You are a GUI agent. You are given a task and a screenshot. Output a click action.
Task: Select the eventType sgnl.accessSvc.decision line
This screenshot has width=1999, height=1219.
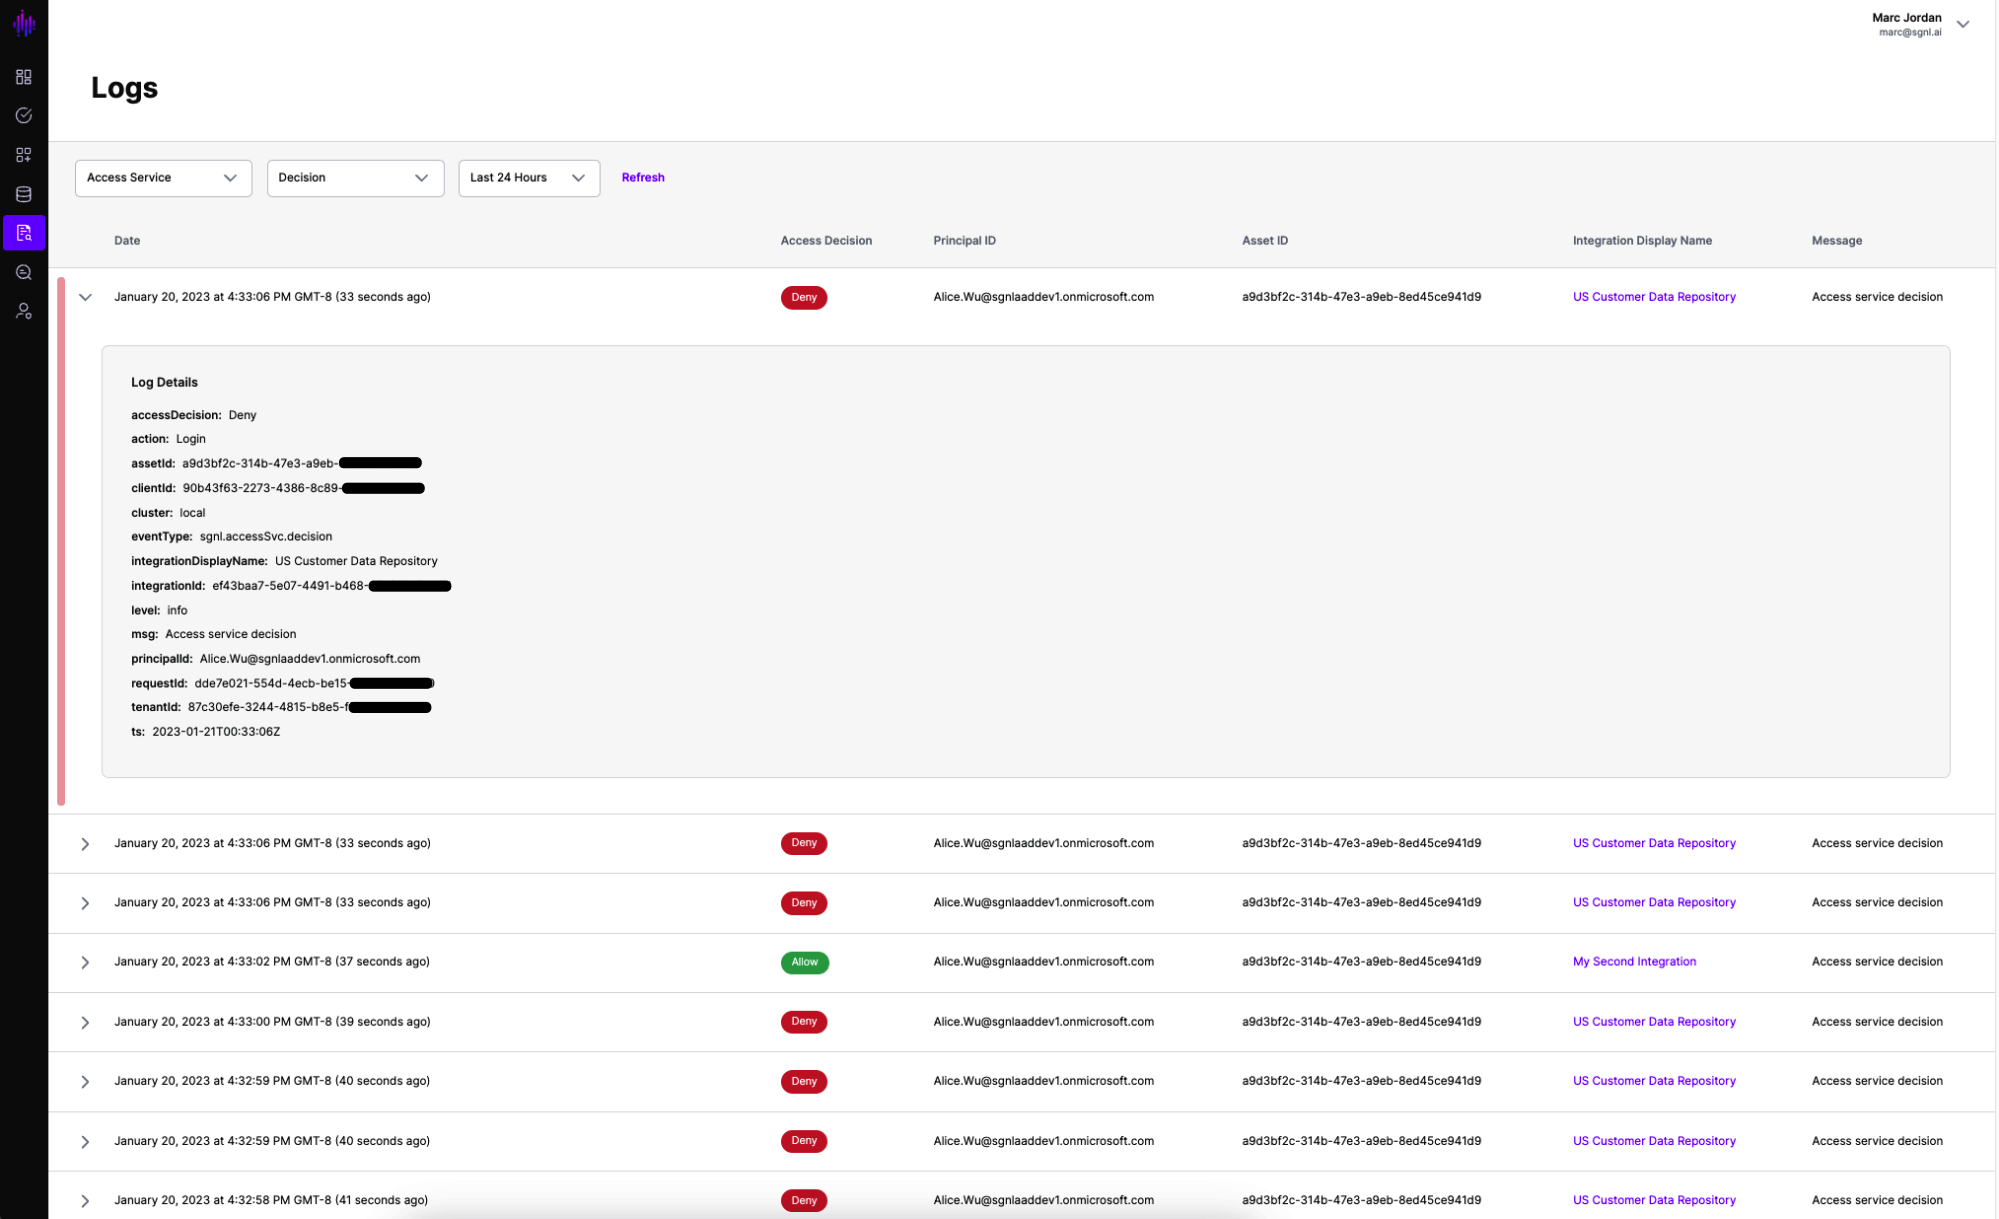pos(231,537)
